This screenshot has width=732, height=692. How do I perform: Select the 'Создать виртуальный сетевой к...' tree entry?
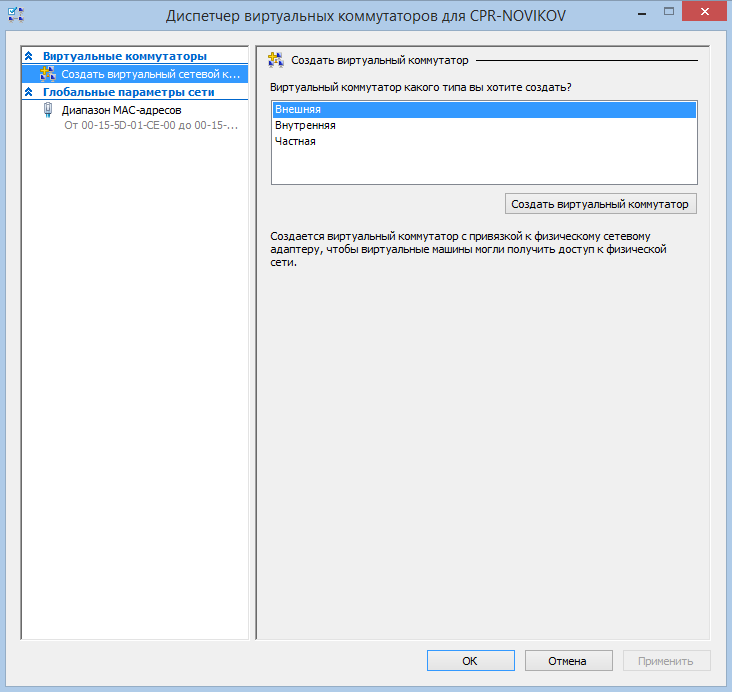[150, 74]
